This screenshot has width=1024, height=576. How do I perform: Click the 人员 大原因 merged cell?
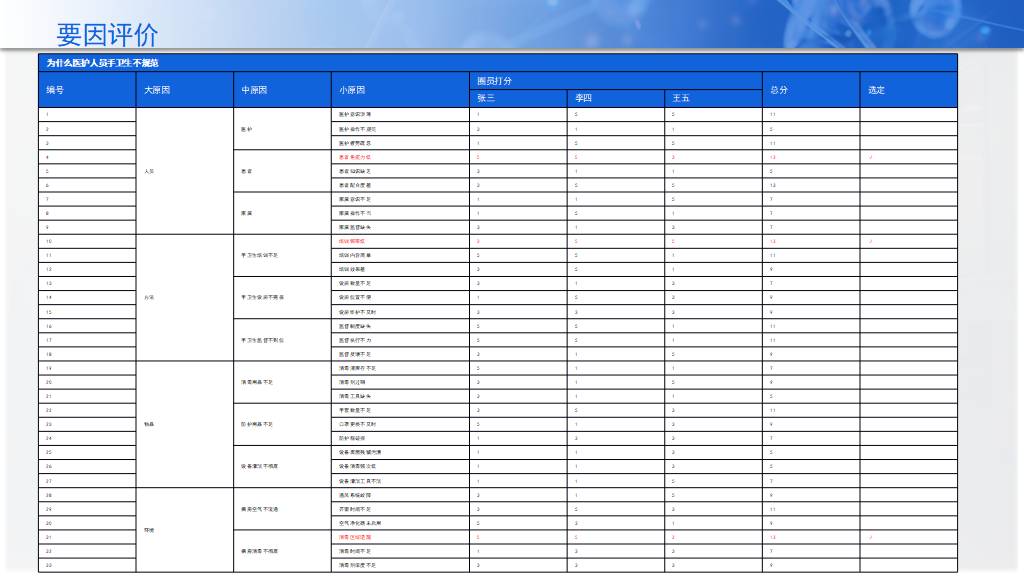tap(149, 171)
